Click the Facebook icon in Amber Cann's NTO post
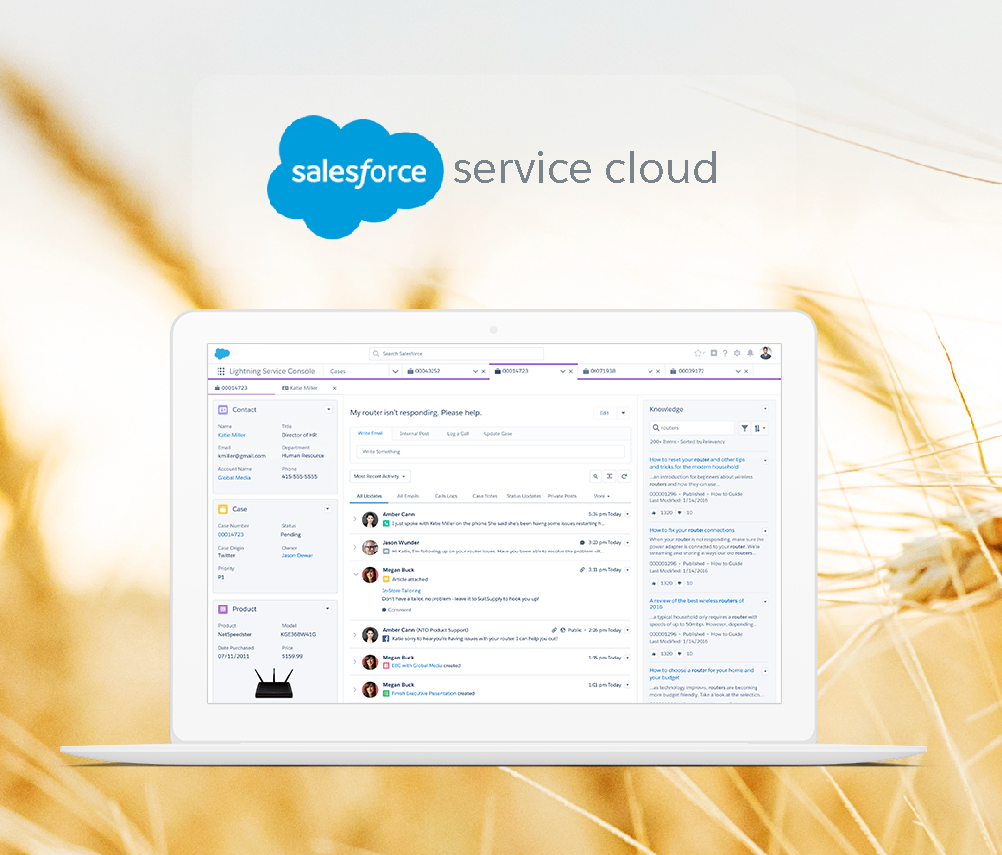The height and width of the screenshot is (855, 1002). click(386, 638)
